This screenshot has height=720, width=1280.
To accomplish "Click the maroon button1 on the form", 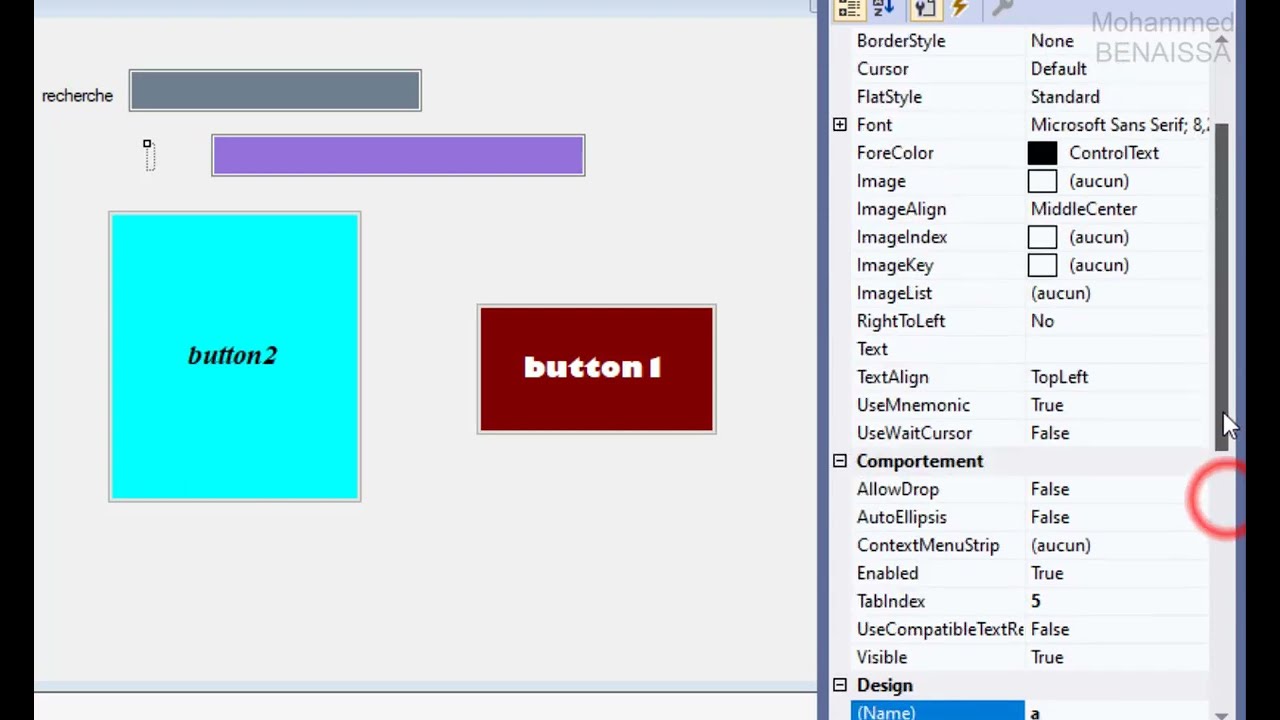I will 597,369.
